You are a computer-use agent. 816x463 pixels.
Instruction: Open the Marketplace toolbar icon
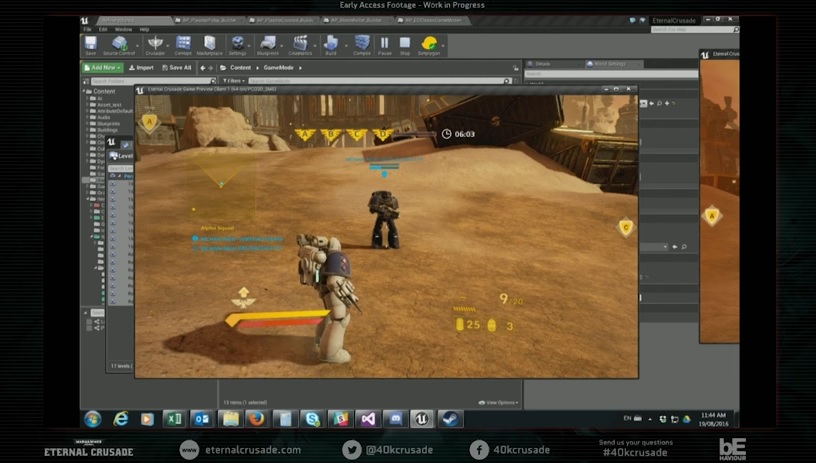point(210,45)
